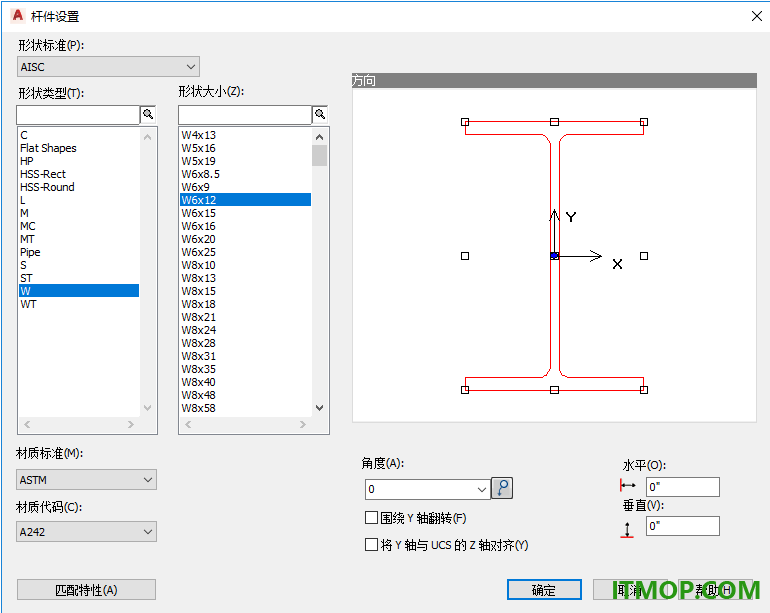Viewport: 770px width, 613px height.
Task: Click the horizontal offset icon
Action: tap(628, 485)
